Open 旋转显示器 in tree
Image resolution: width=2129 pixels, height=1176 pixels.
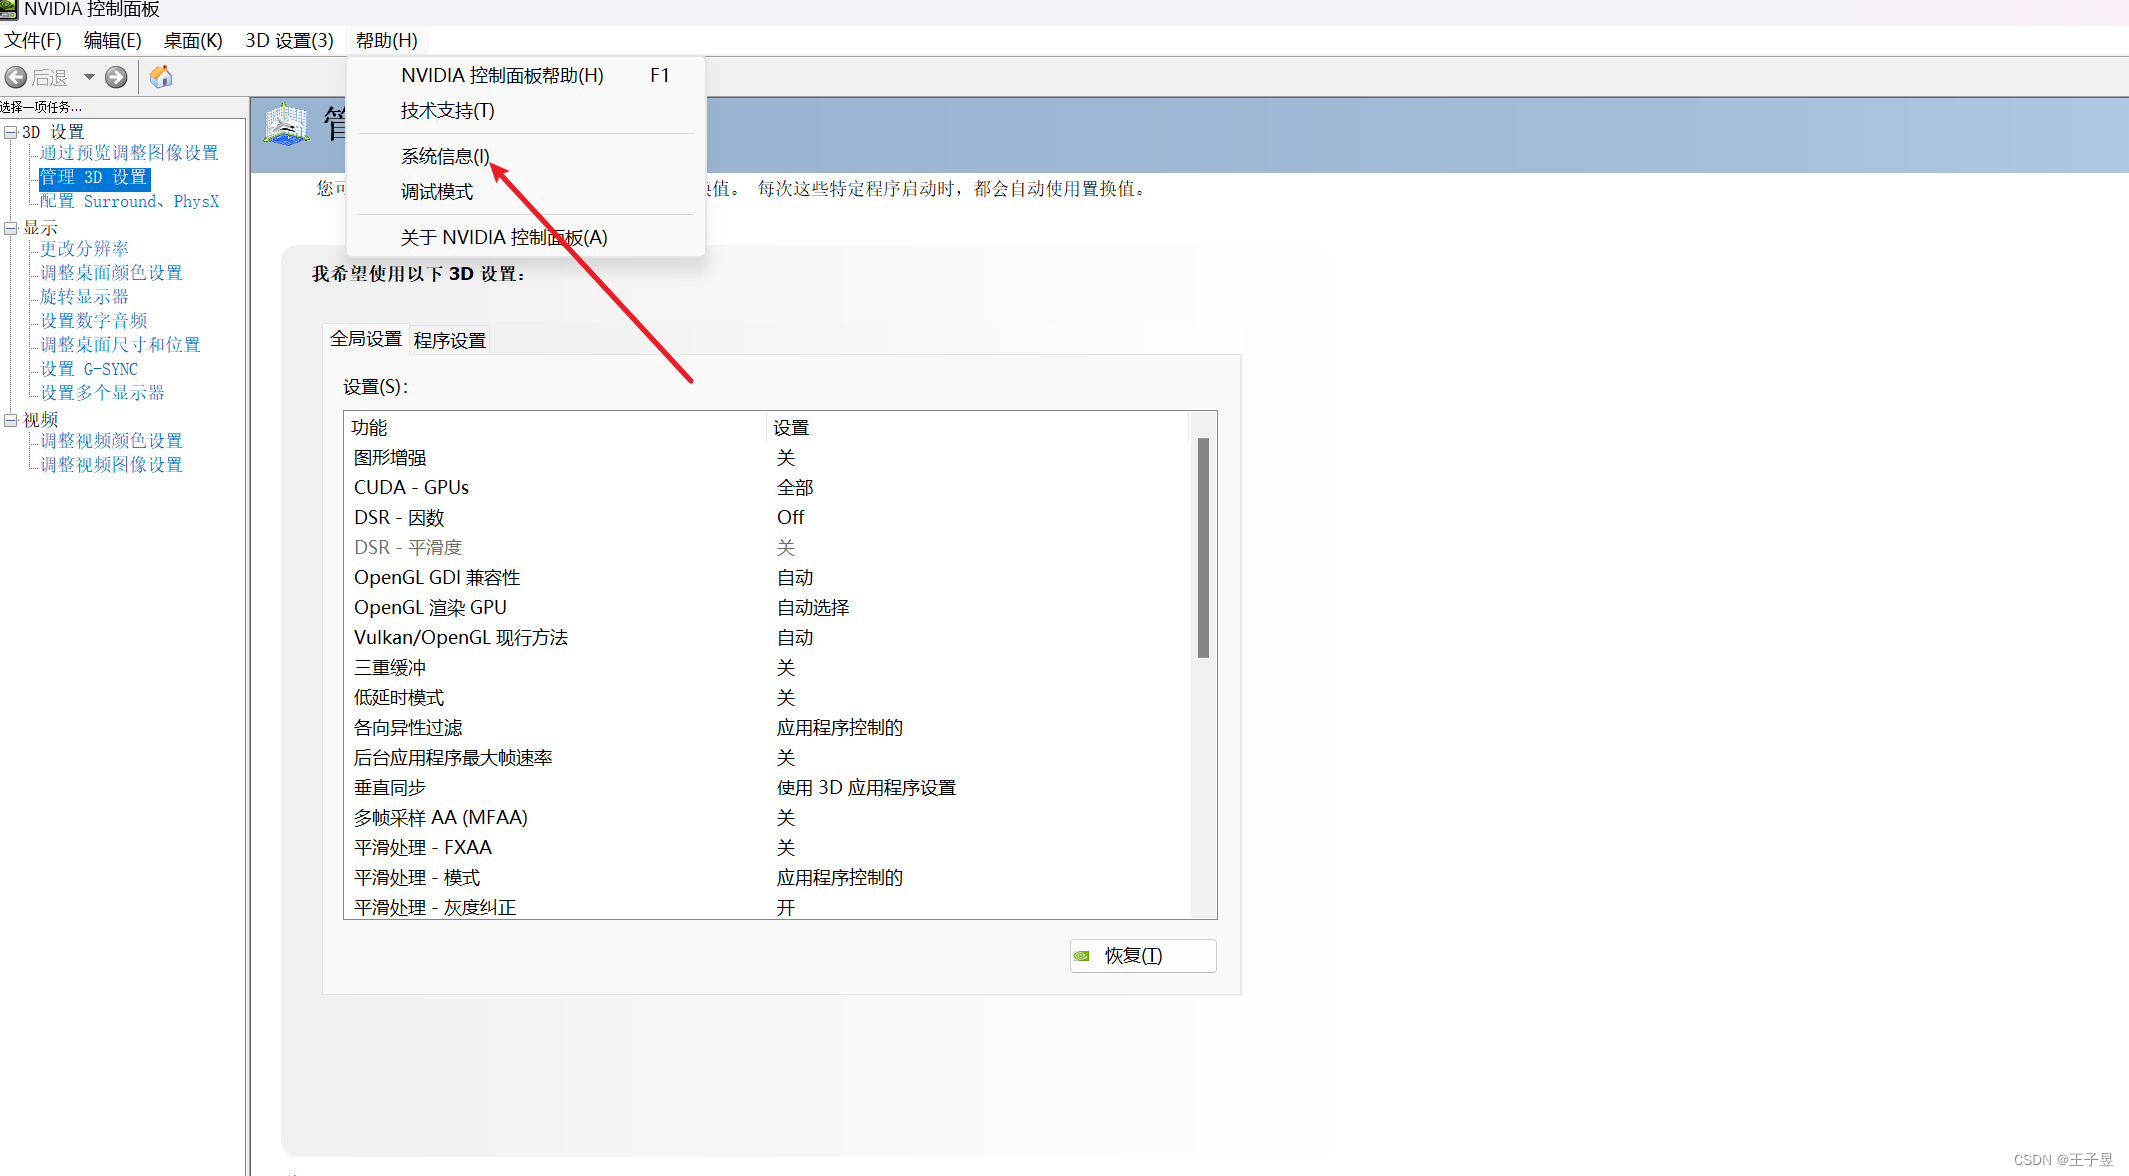point(84,296)
